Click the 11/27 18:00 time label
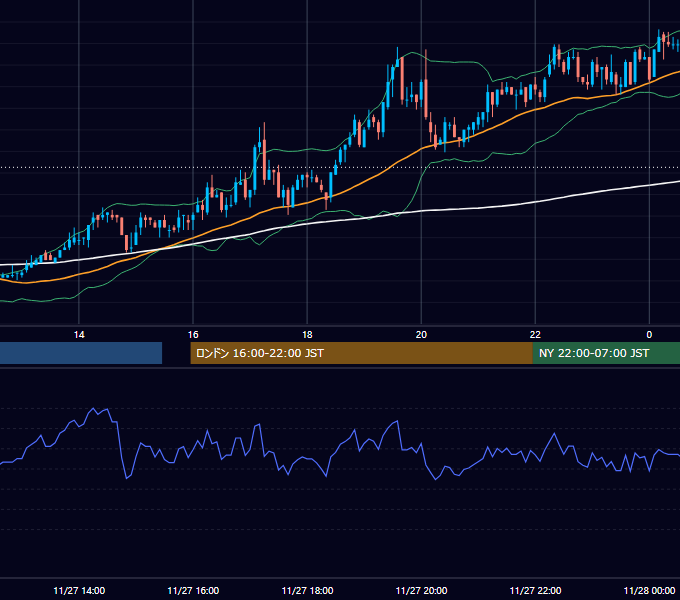Image resolution: width=680 pixels, height=600 pixels. pyautogui.click(x=307, y=590)
